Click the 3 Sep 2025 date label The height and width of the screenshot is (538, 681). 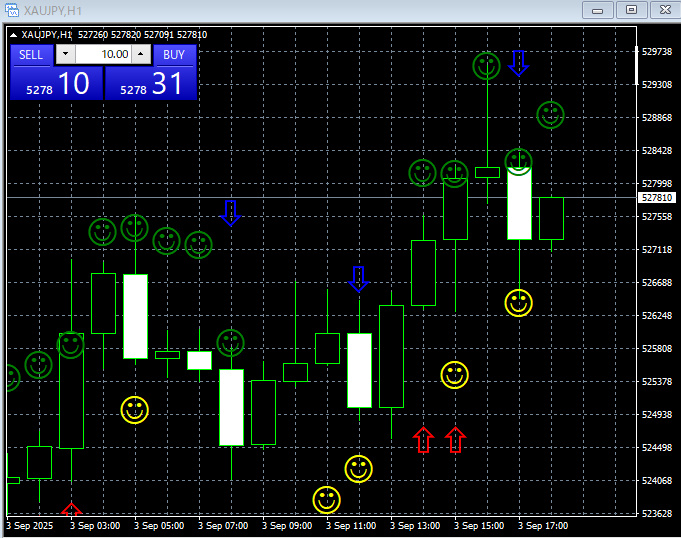click(x=30, y=526)
